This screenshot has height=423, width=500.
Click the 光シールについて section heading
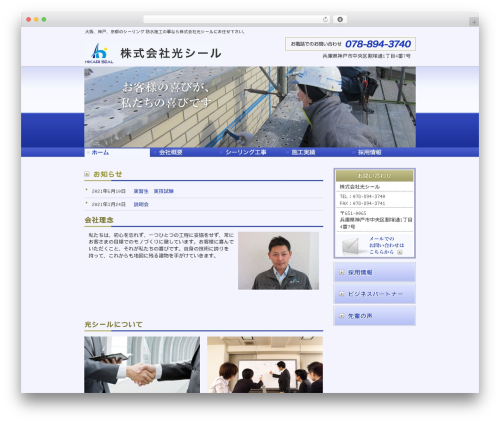113,324
